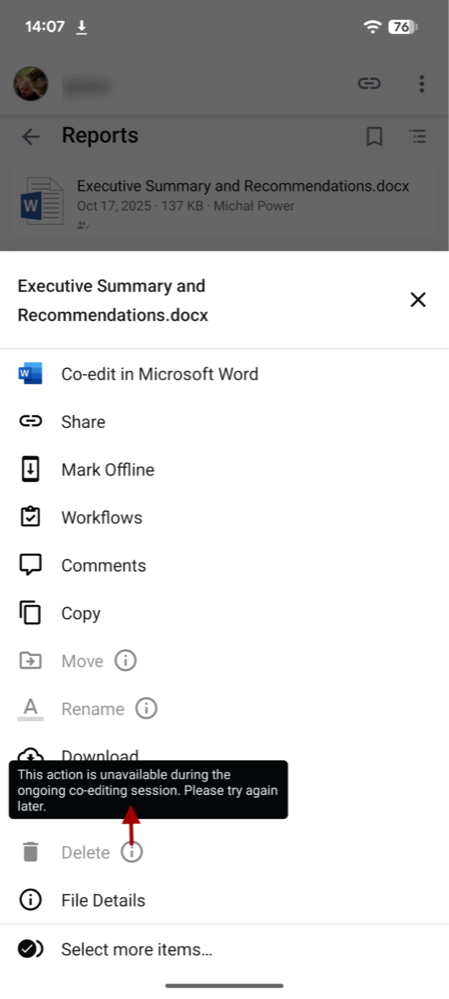Screen dimensions: 449x999
Task: Tap the greyed-out Delete label
Action: point(85,852)
